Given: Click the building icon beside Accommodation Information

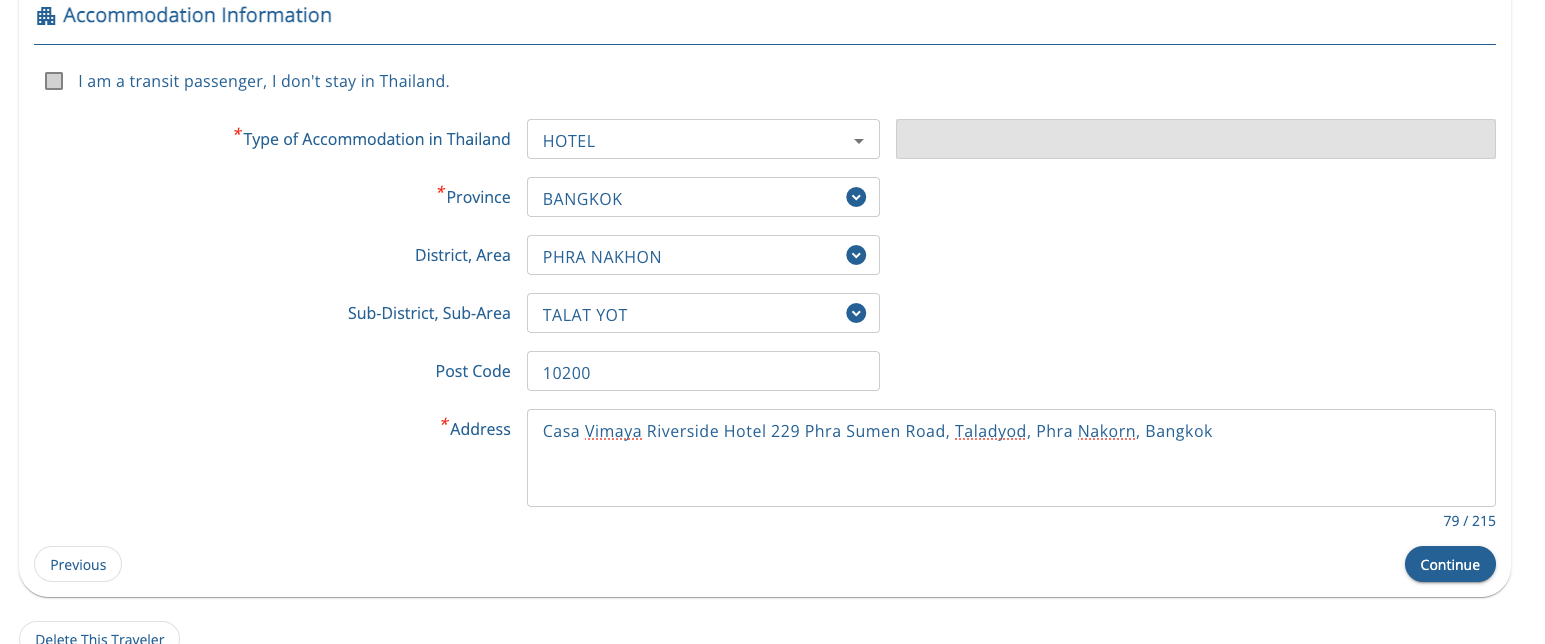Looking at the screenshot, I should (x=45, y=16).
